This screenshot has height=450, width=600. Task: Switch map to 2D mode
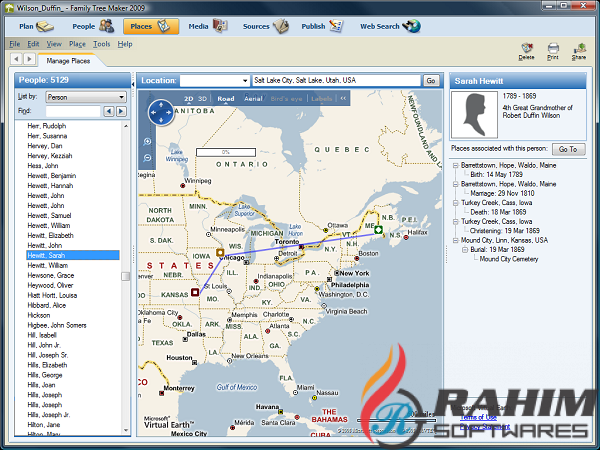pyautogui.click(x=188, y=99)
